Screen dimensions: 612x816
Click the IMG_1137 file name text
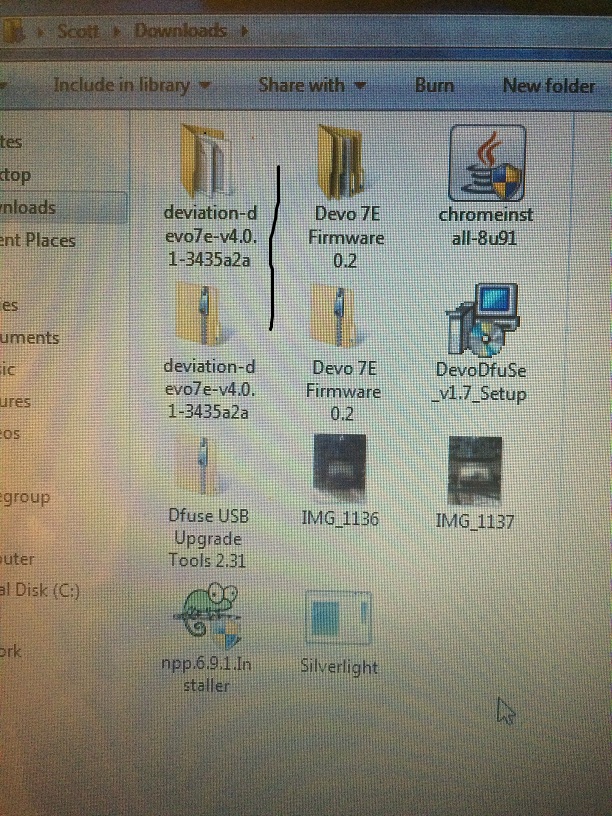click(x=475, y=521)
